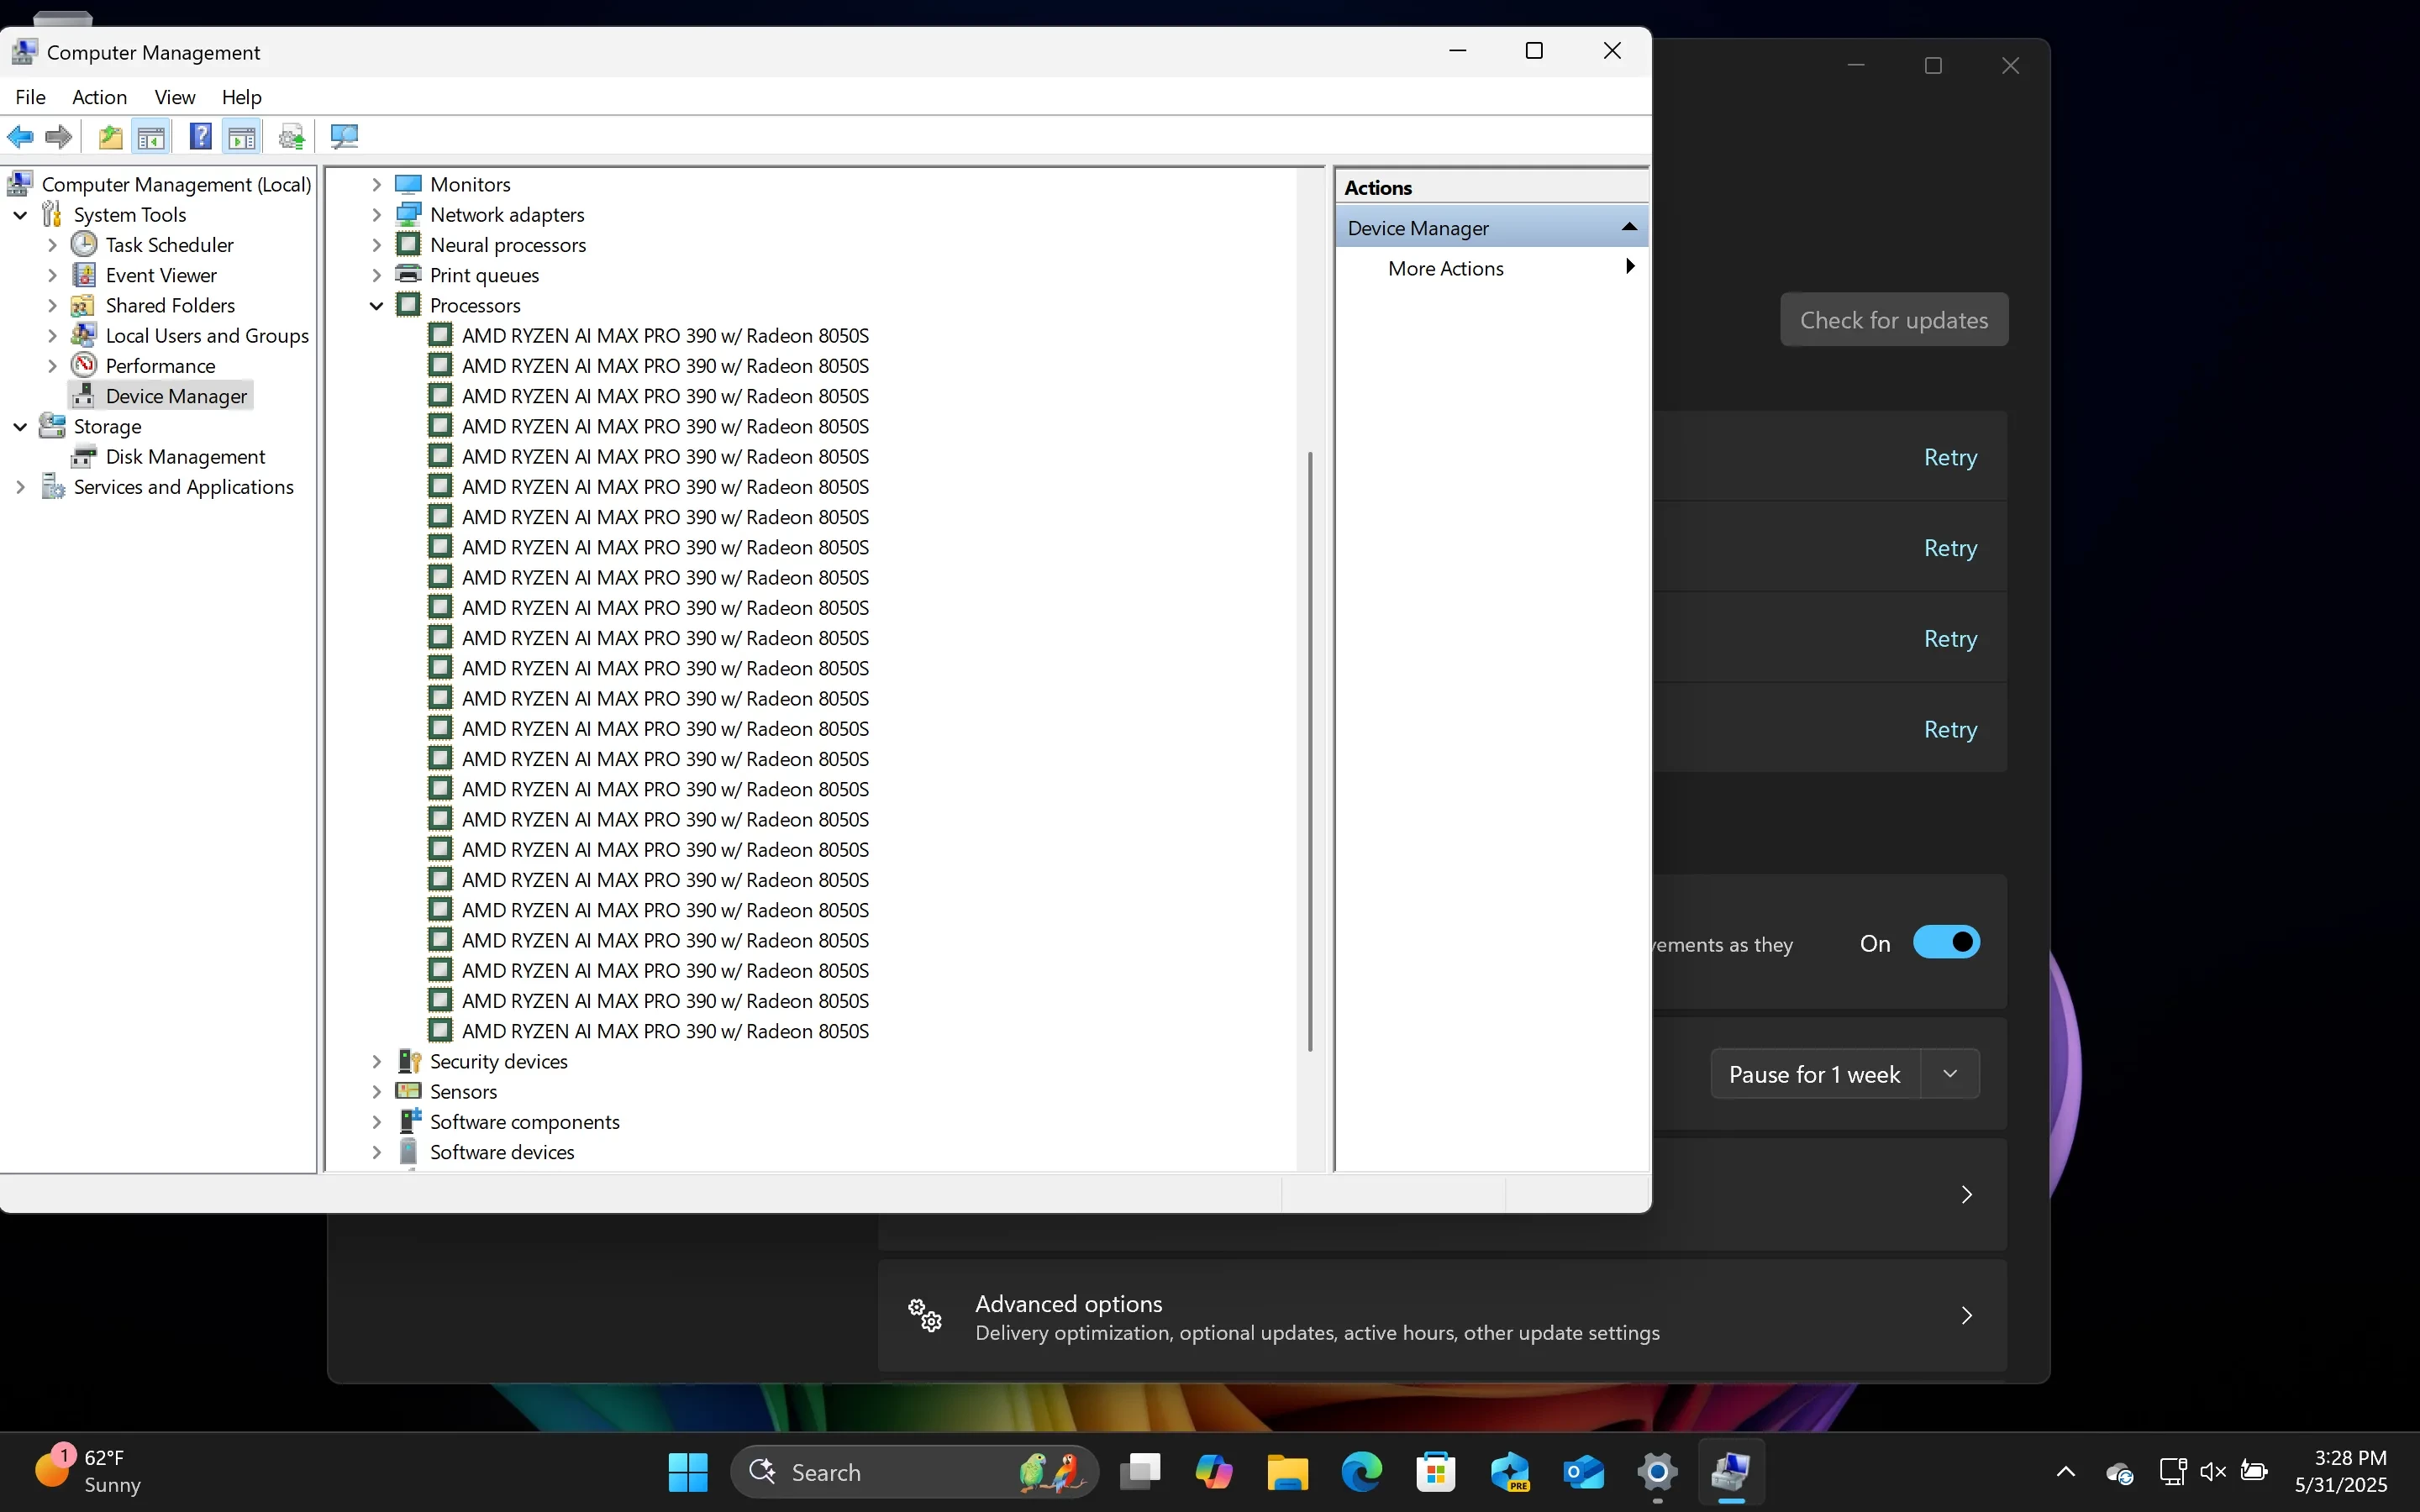Click the device list vertical scrollbar
This screenshot has height=1512, width=2420.
click(1309, 750)
